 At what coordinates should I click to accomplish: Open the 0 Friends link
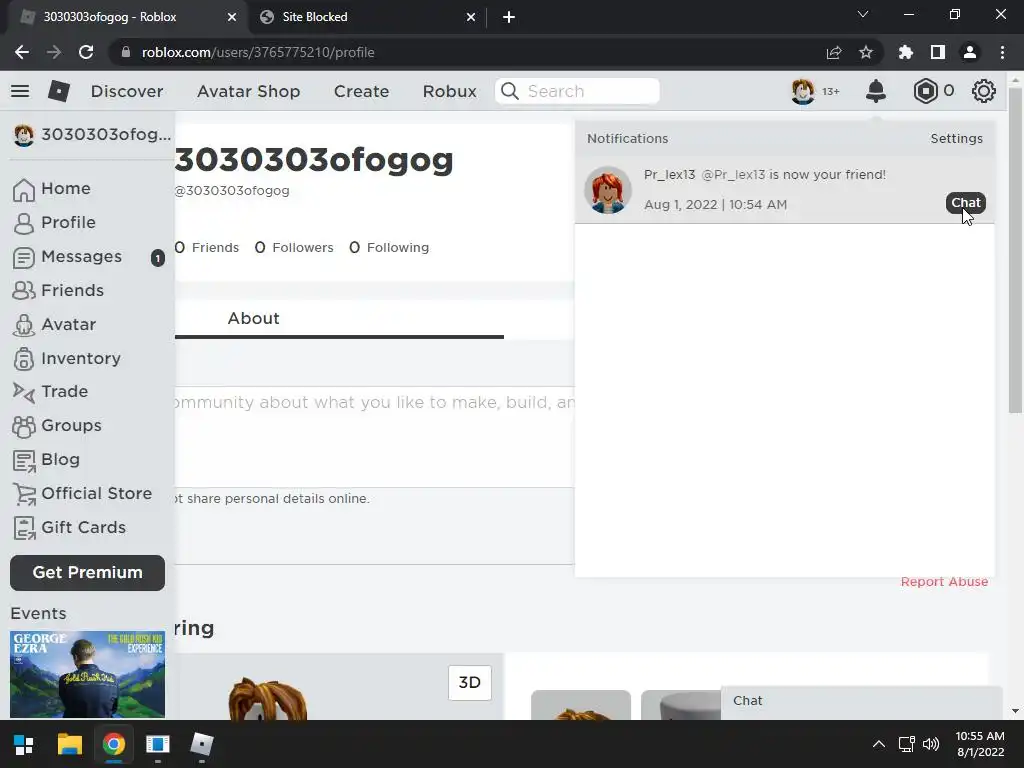(206, 248)
